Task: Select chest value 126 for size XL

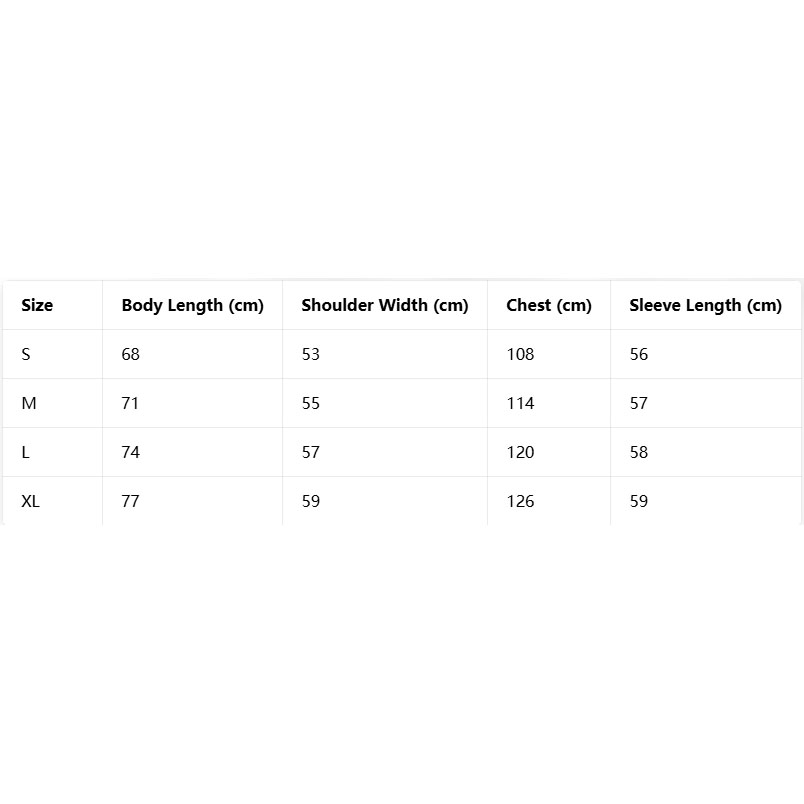Action: click(x=520, y=501)
